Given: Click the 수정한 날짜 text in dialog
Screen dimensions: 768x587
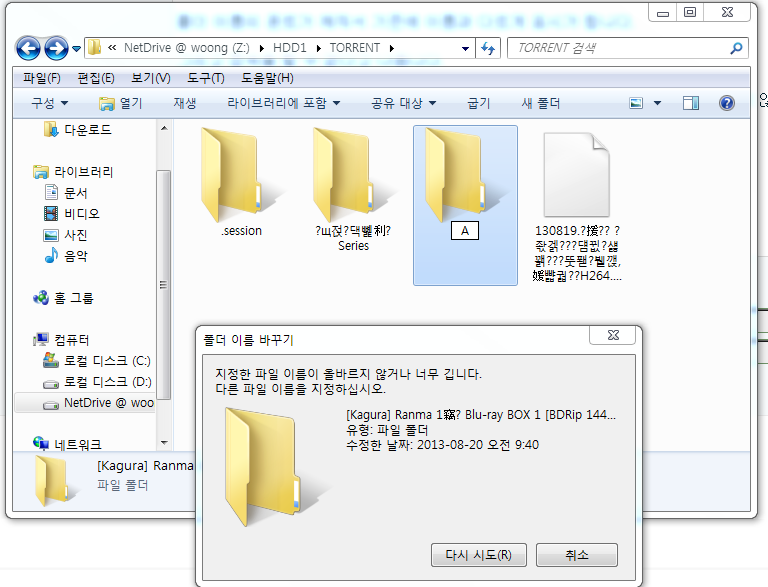Looking at the screenshot, I should (442, 445).
